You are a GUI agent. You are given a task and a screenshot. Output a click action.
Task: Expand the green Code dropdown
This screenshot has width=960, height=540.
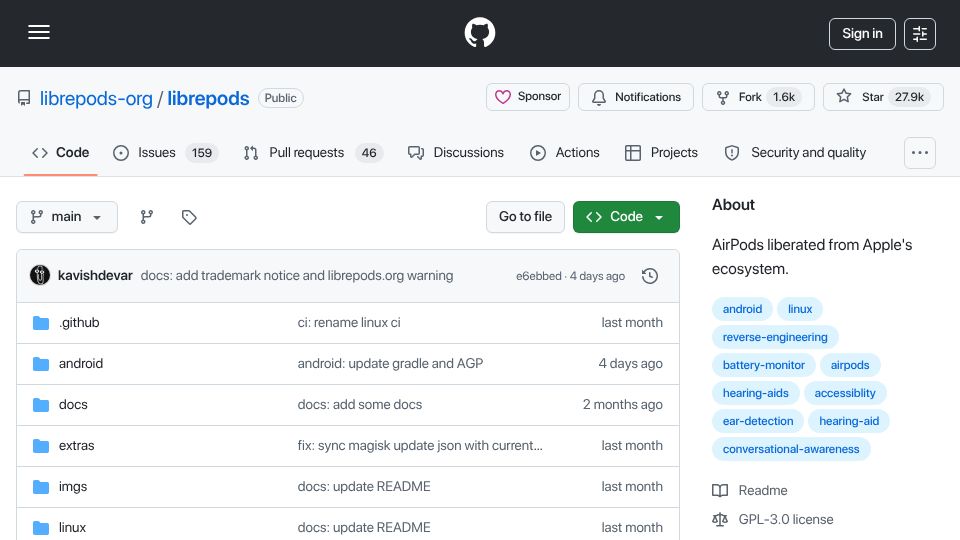coord(626,217)
